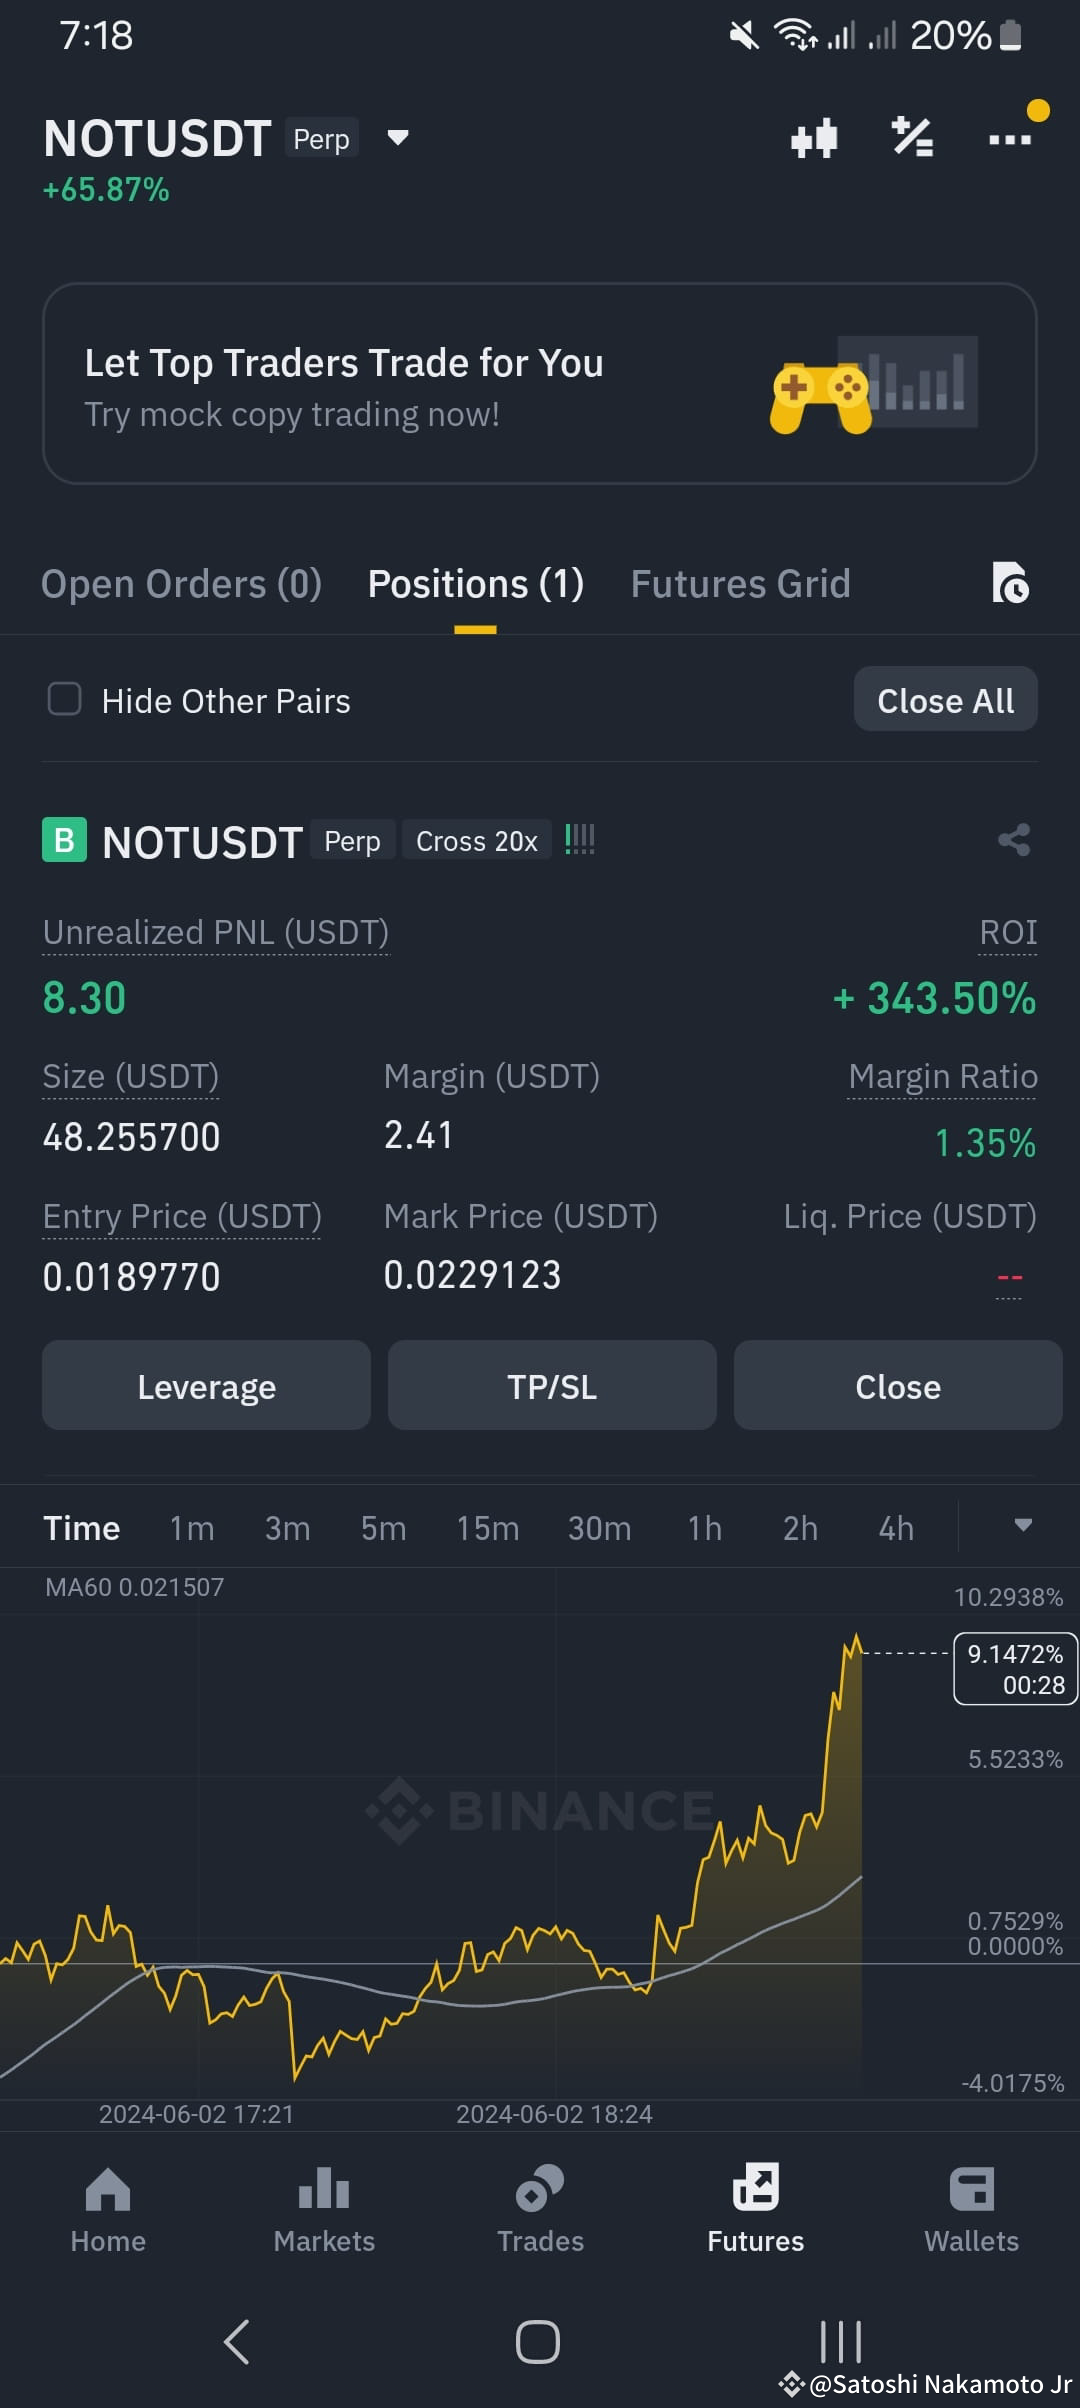Go to the Home tab
The width and height of the screenshot is (1080, 2408).
click(x=108, y=2210)
